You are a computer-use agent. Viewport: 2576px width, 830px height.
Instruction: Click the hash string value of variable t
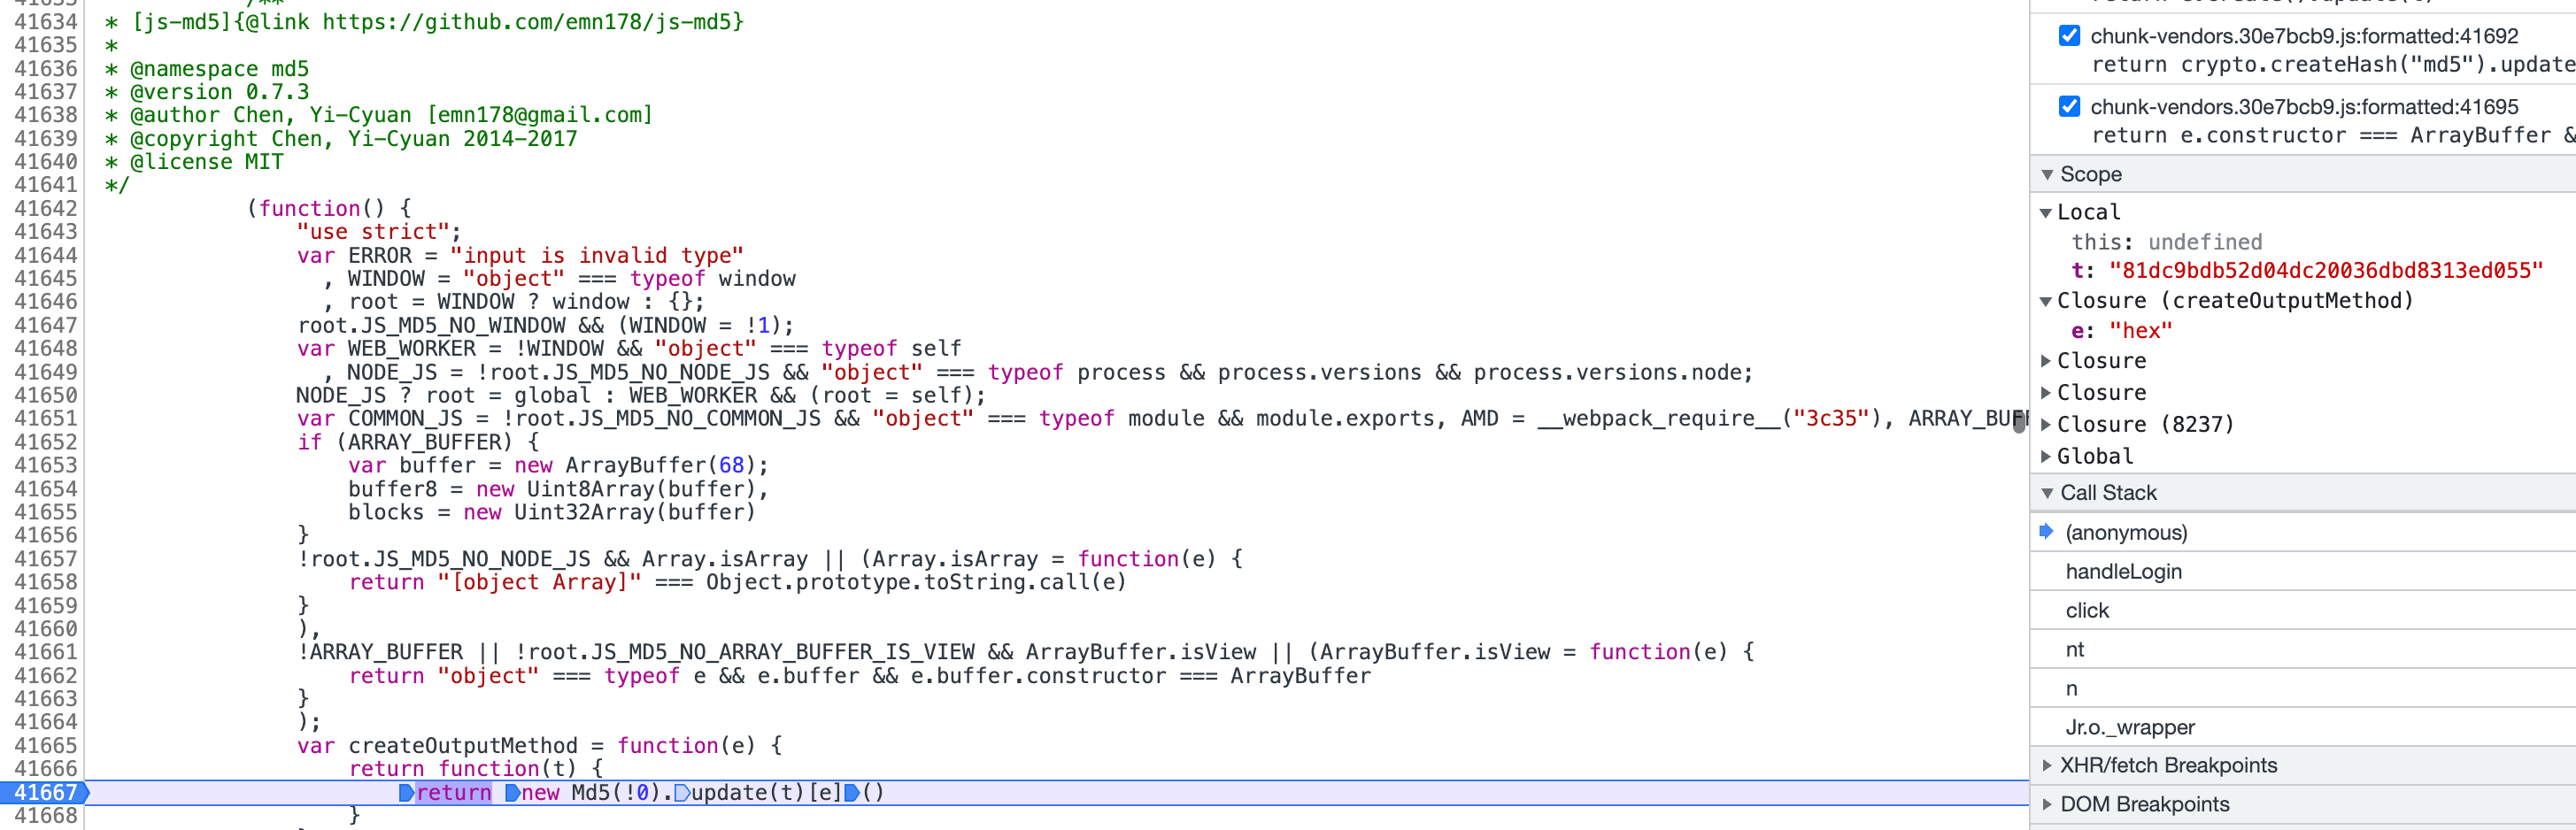2325,271
